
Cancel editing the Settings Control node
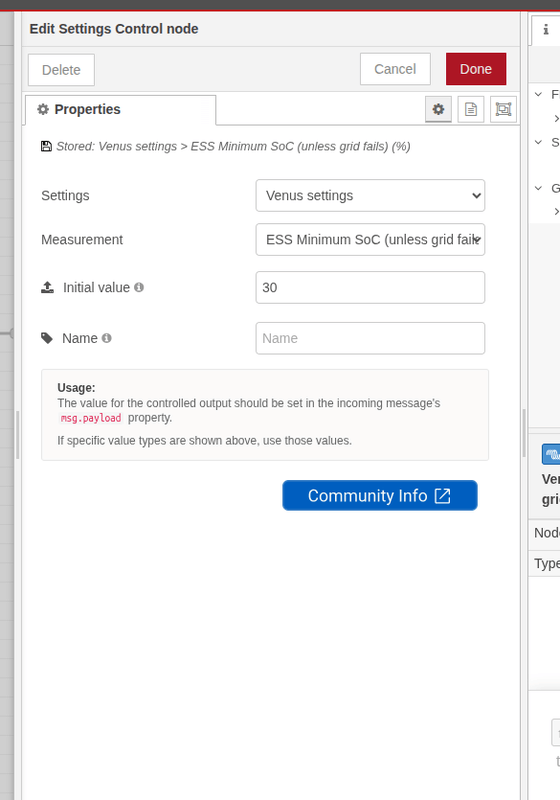click(x=395, y=69)
